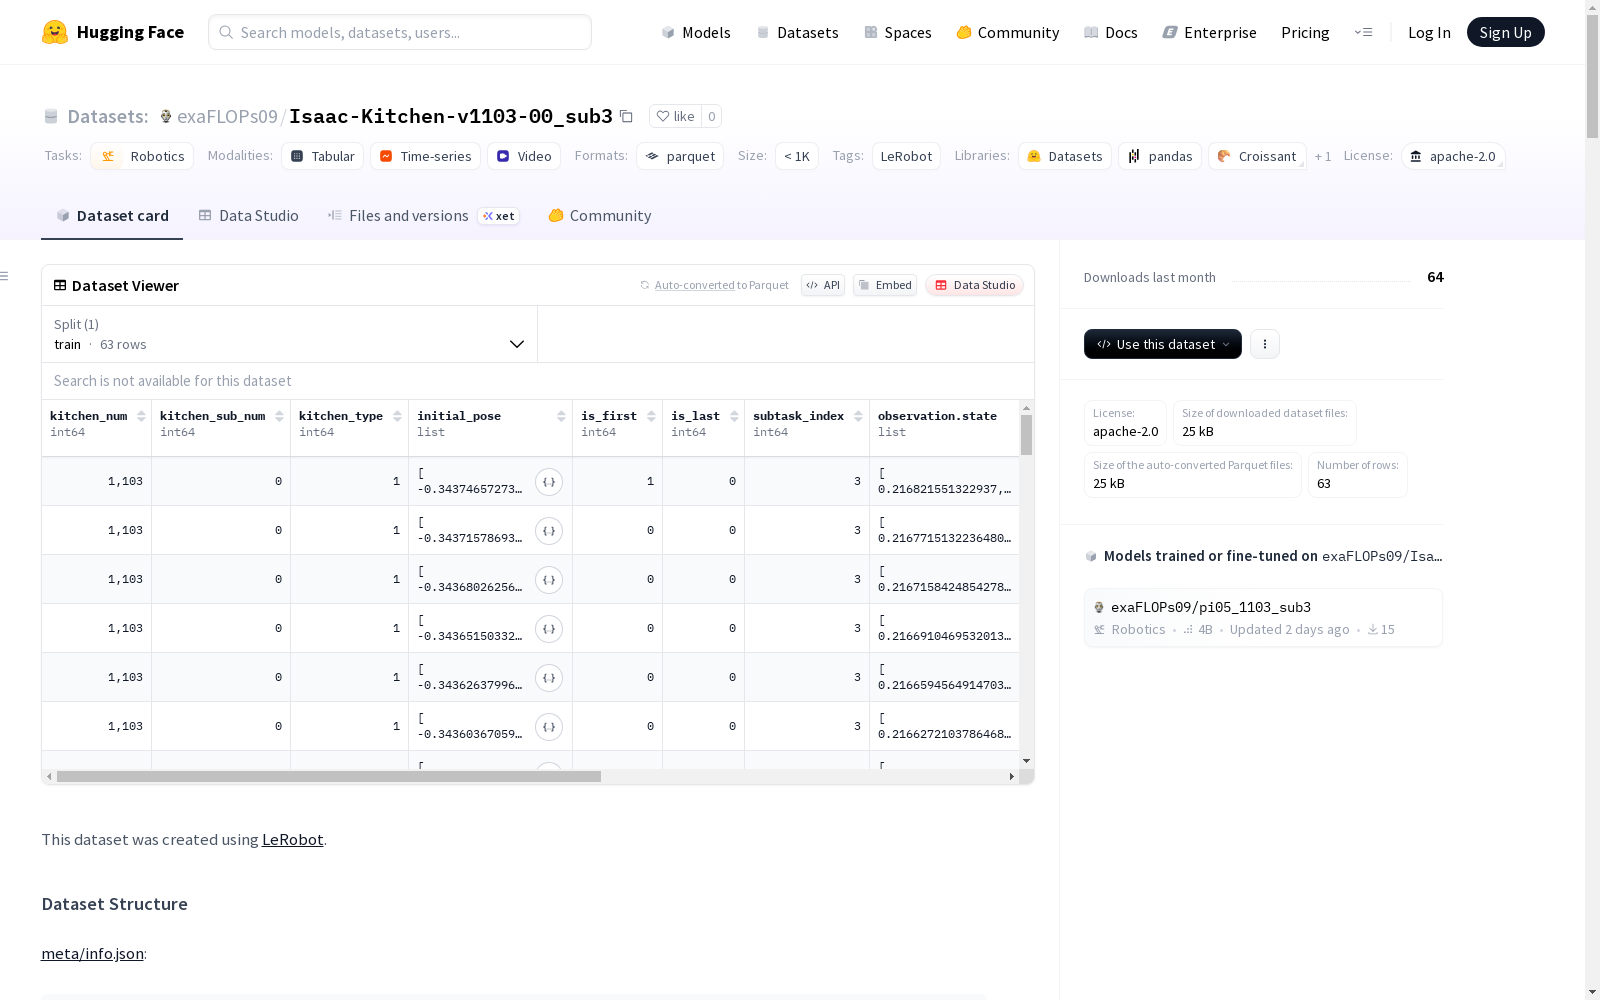Expand JSON for initial_pose -0.34368026256 row
Viewport: 1600px width, 1000px height.
(549, 580)
